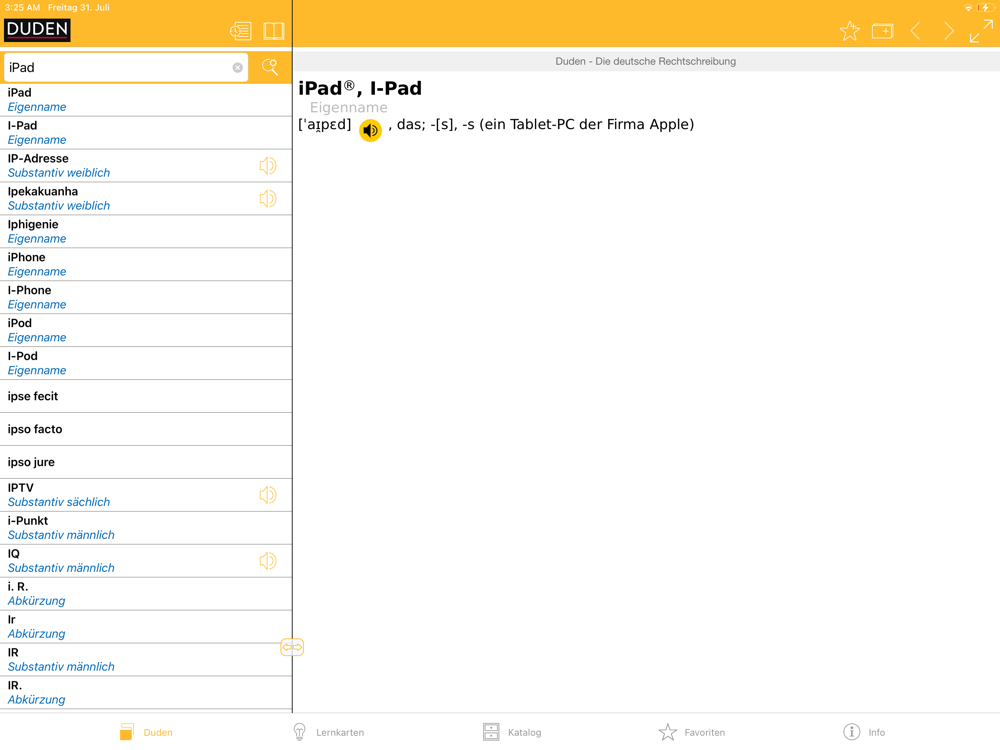Select iPad Eigenname list entry
1000x750 pixels.
pos(146,99)
